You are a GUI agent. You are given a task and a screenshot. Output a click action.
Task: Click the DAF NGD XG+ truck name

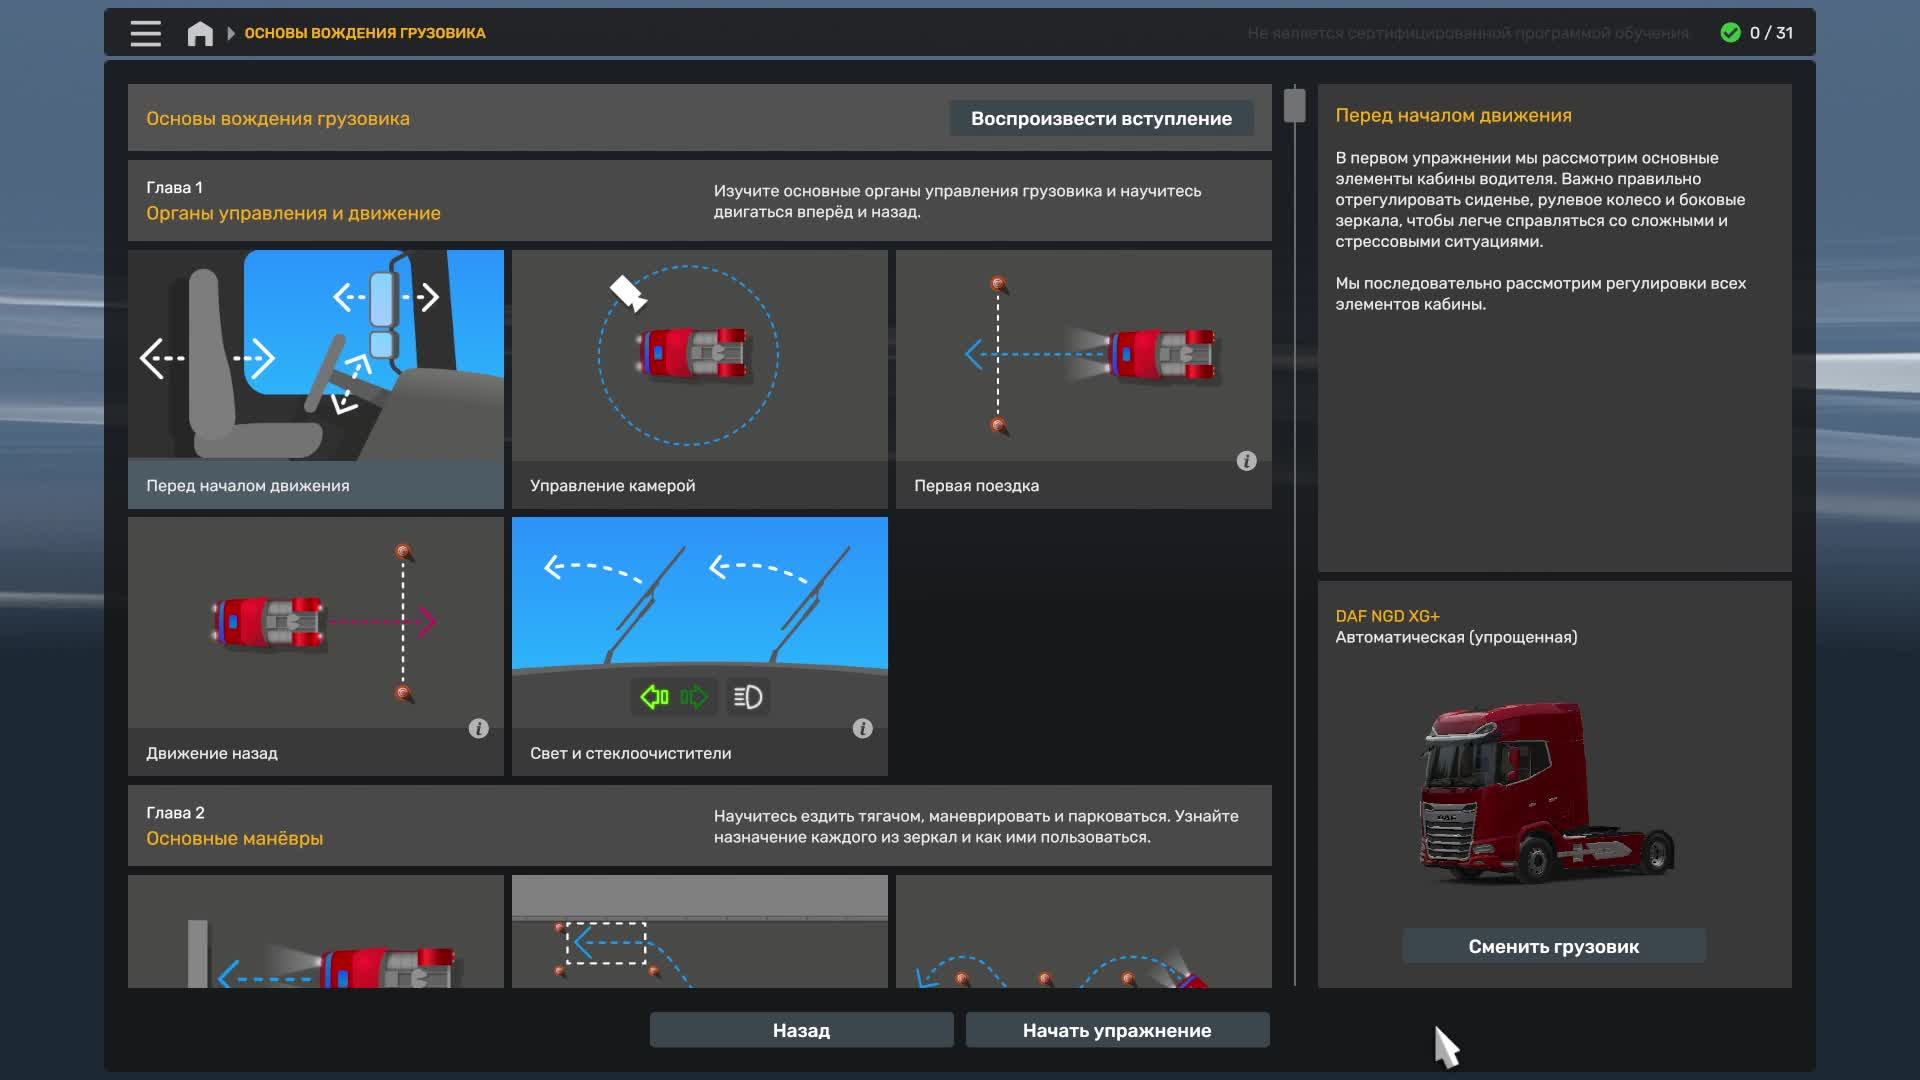1387,616
